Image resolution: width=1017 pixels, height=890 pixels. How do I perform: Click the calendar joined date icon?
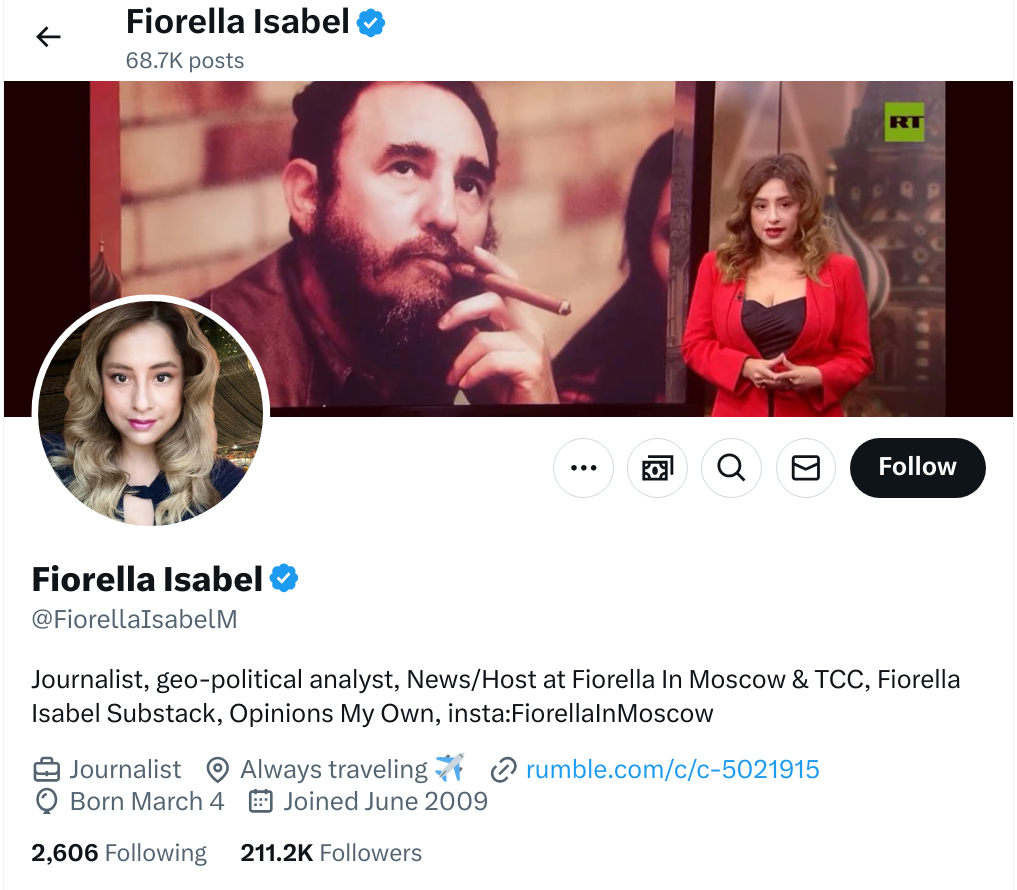[260, 801]
